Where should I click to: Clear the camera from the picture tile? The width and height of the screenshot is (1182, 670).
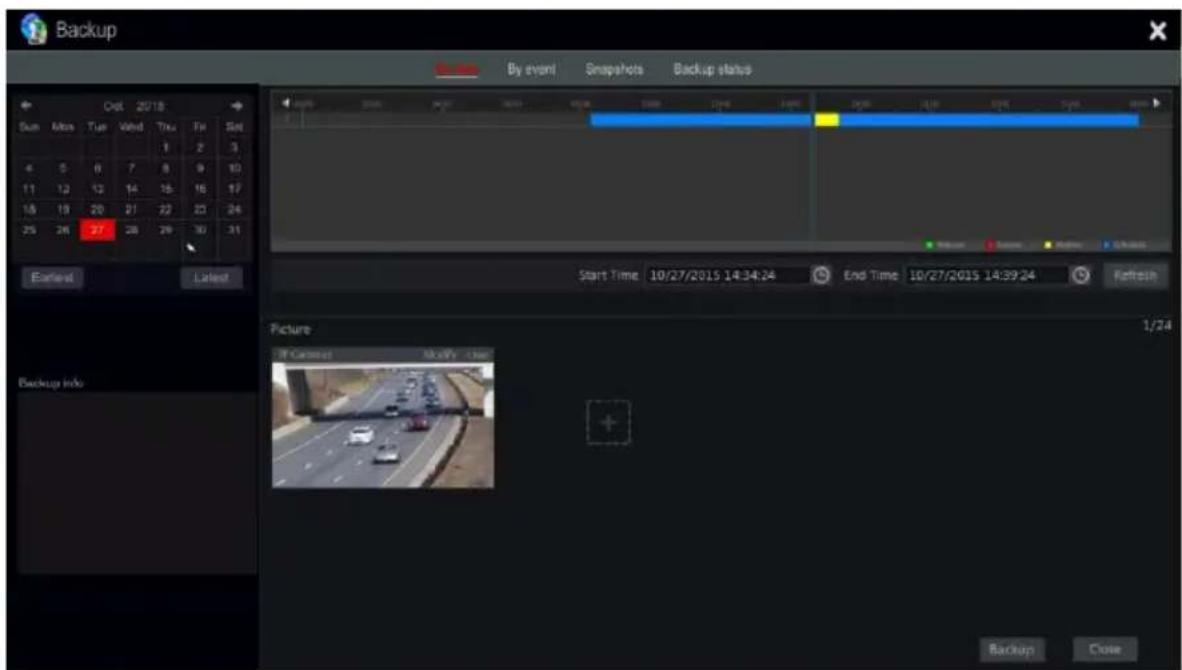(478, 354)
